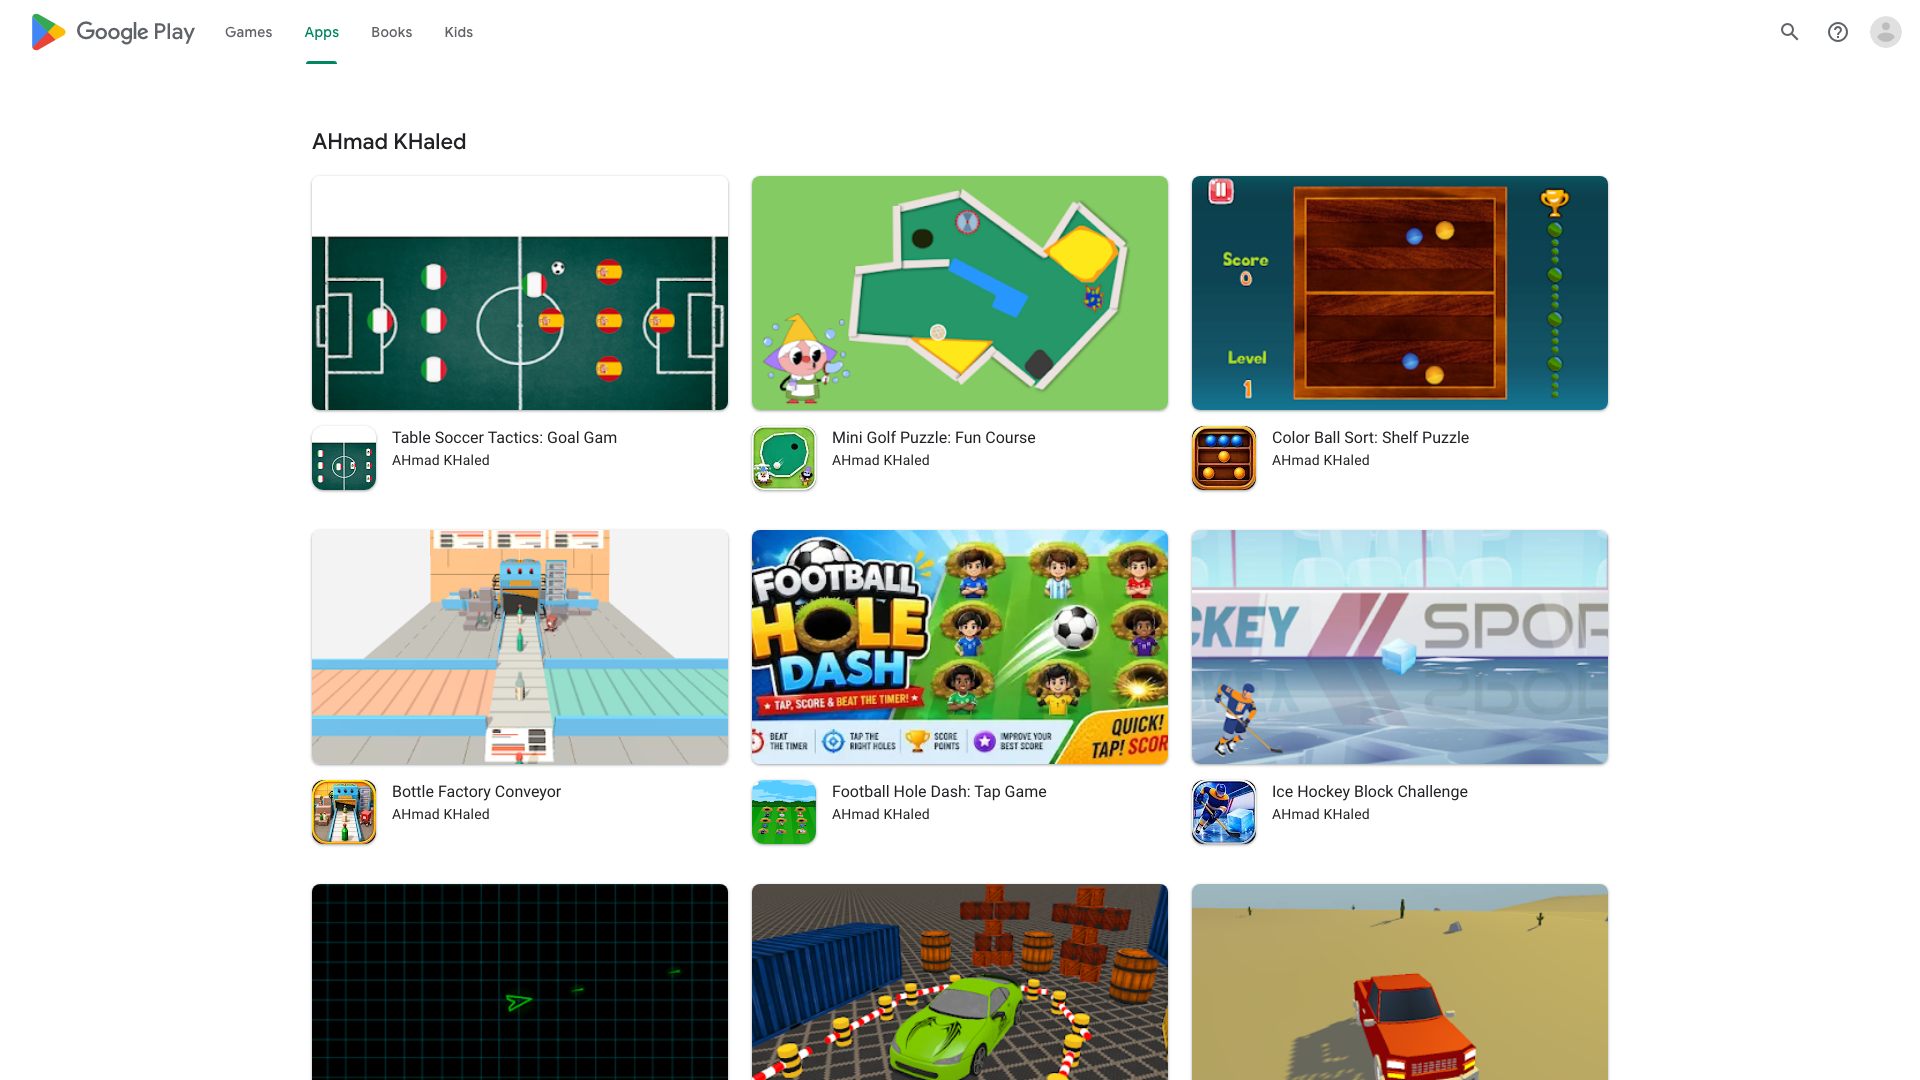Click developer name under Football Hole Dash
Viewport: 1920px width, 1080px height.
[881, 814]
